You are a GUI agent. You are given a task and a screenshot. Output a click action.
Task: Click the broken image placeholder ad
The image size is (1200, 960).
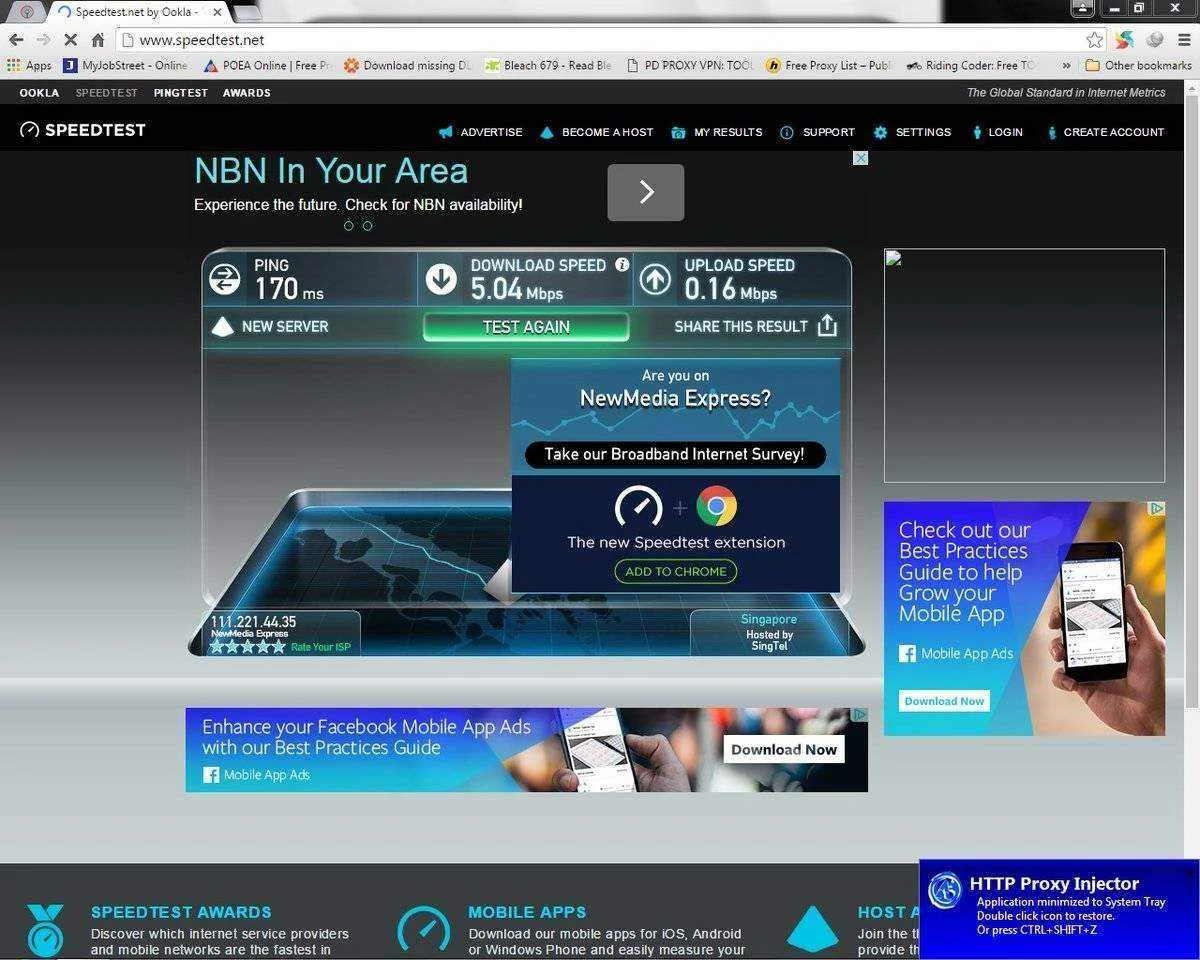pyautogui.click(x=1024, y=366)
